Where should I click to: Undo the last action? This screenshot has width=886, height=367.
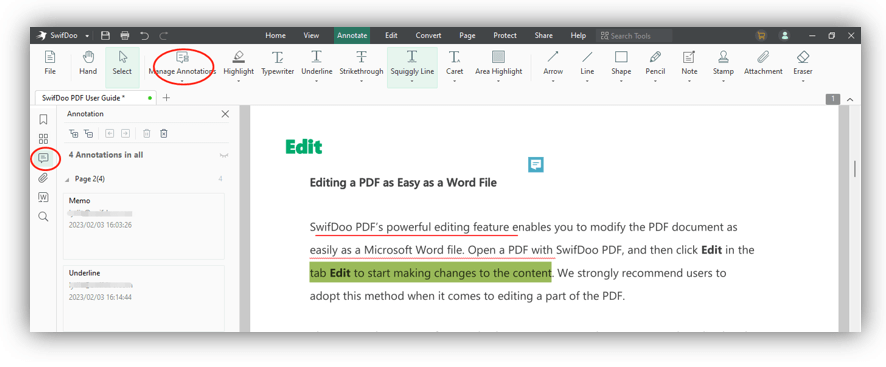145,36
